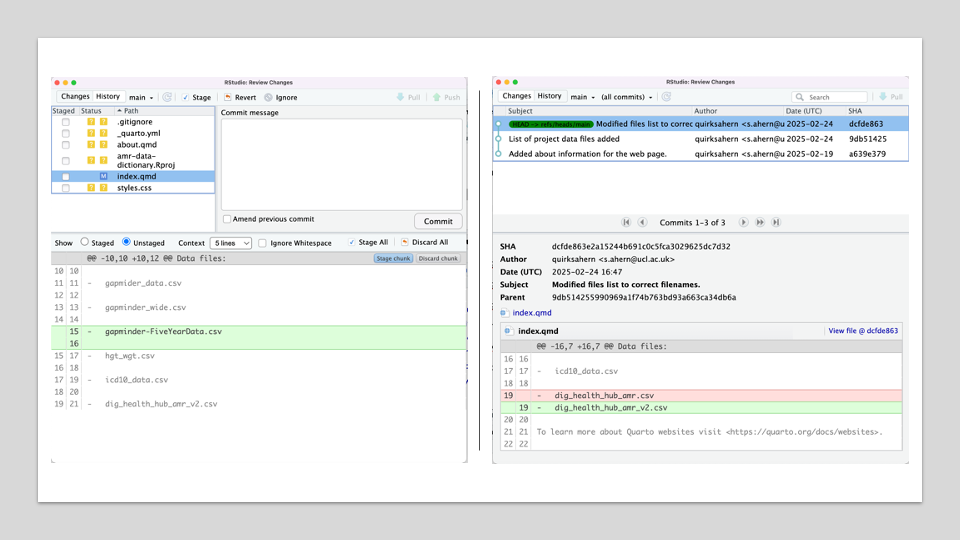Click modified status icon for index.qmd
This screenshot has height=540, width=960.
[x=103, y=176]
